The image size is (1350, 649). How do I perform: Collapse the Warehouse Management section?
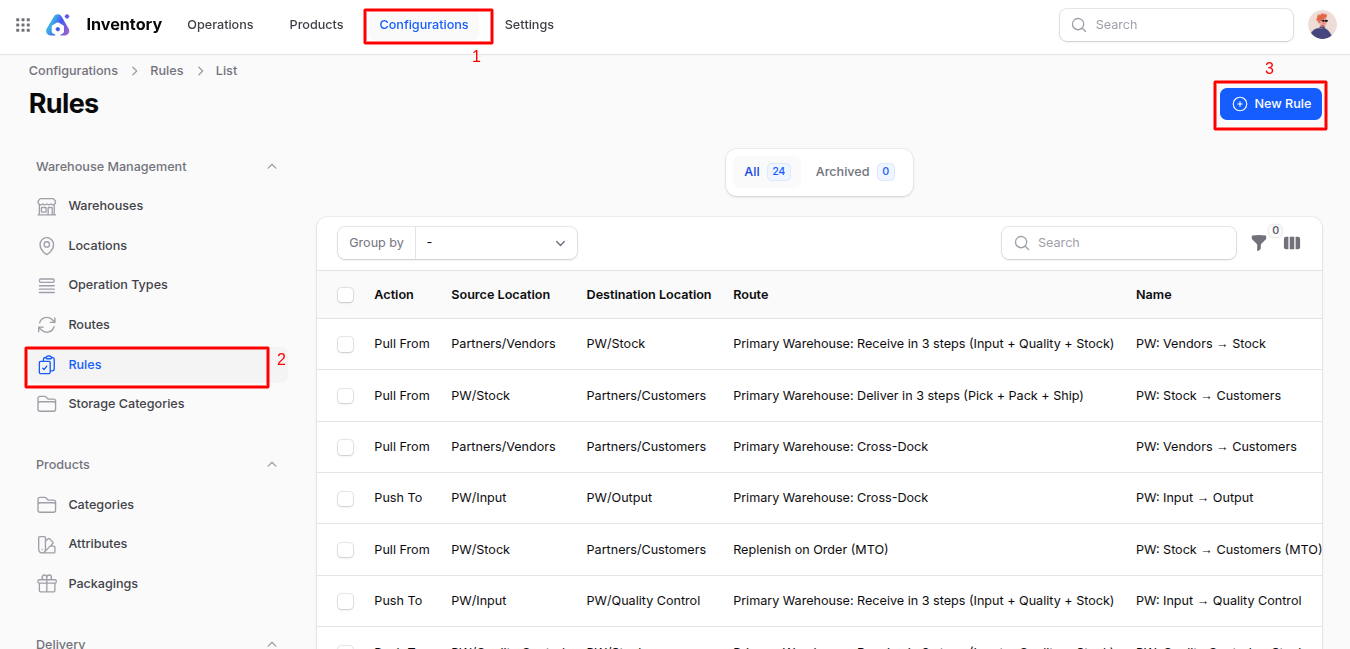click(x=272, y=167)
